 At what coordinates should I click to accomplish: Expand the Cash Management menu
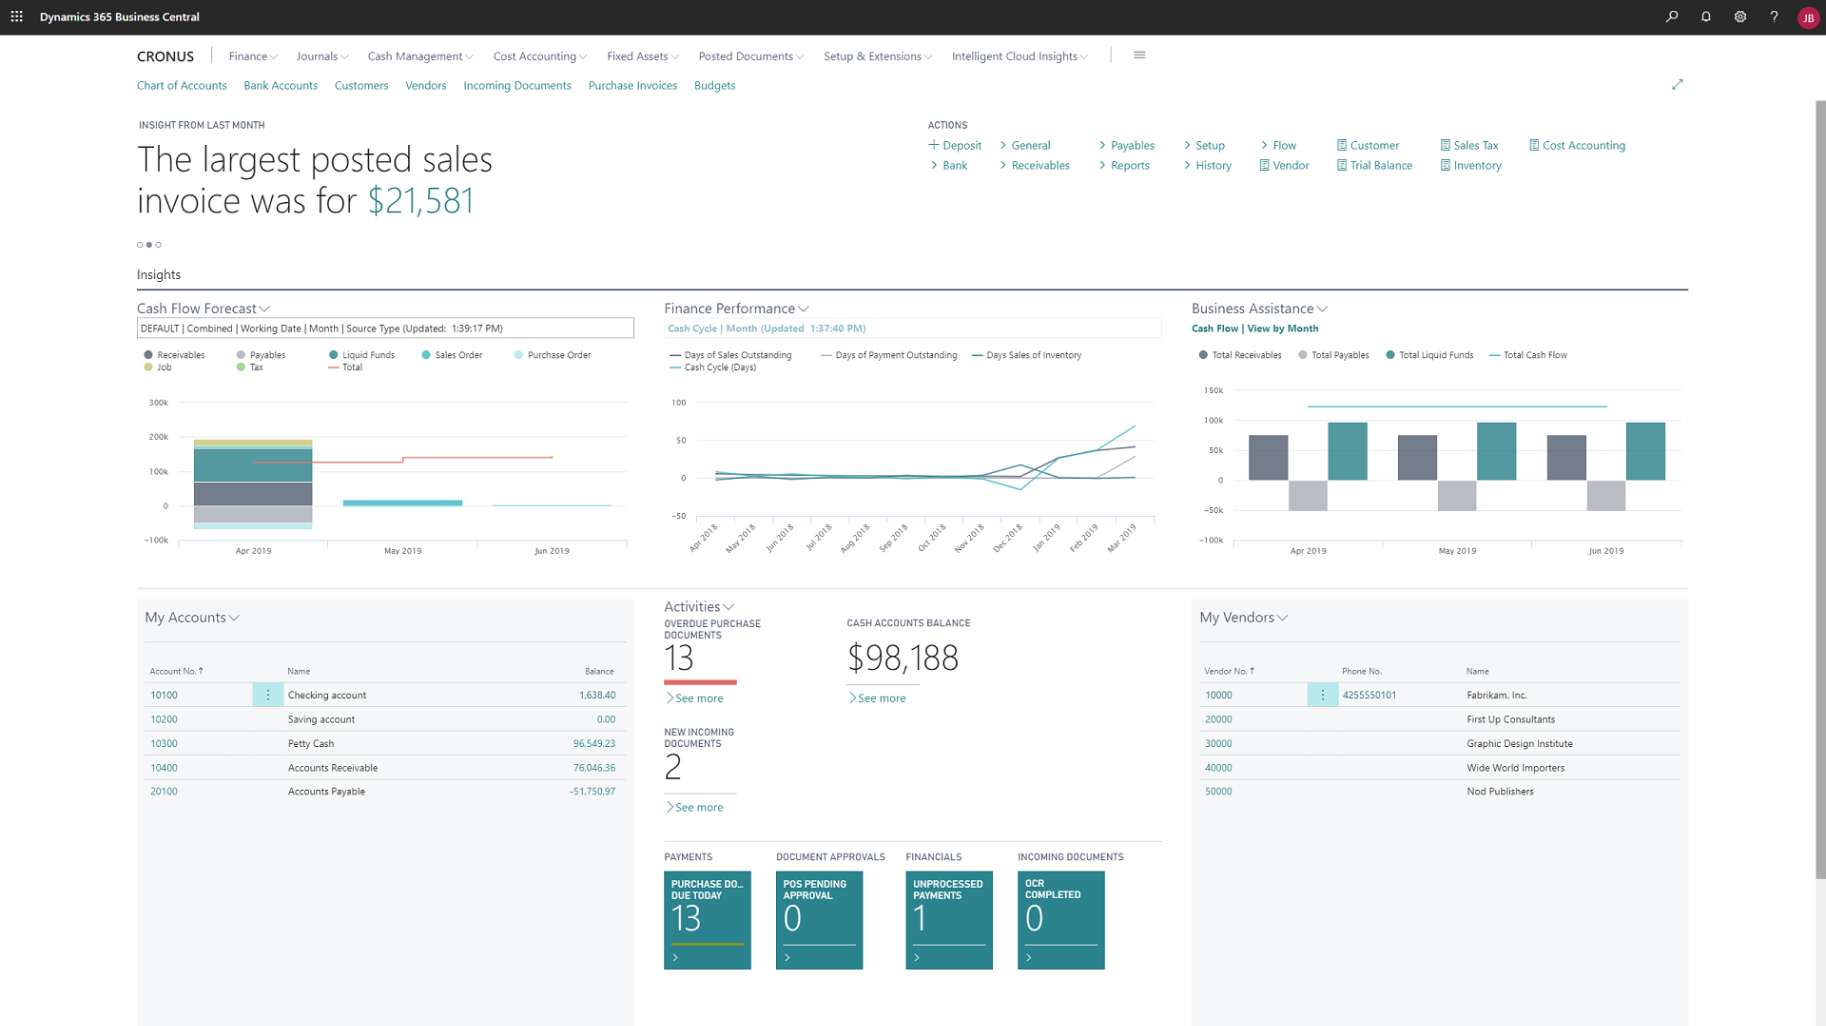coord(420,56)
